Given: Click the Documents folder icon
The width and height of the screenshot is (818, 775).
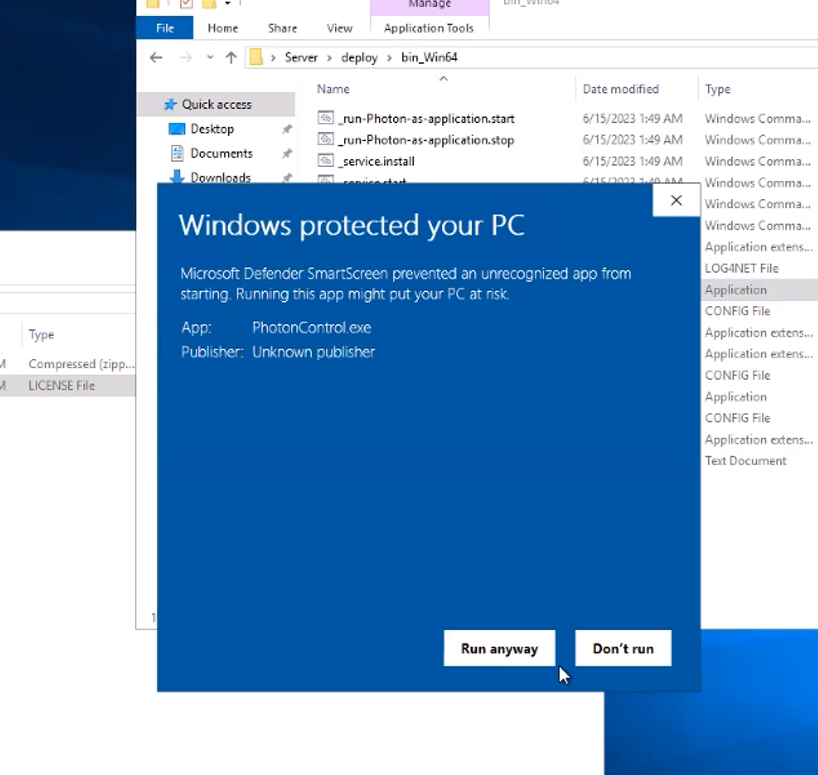Looking at the screenshot, I should (177, 153).
